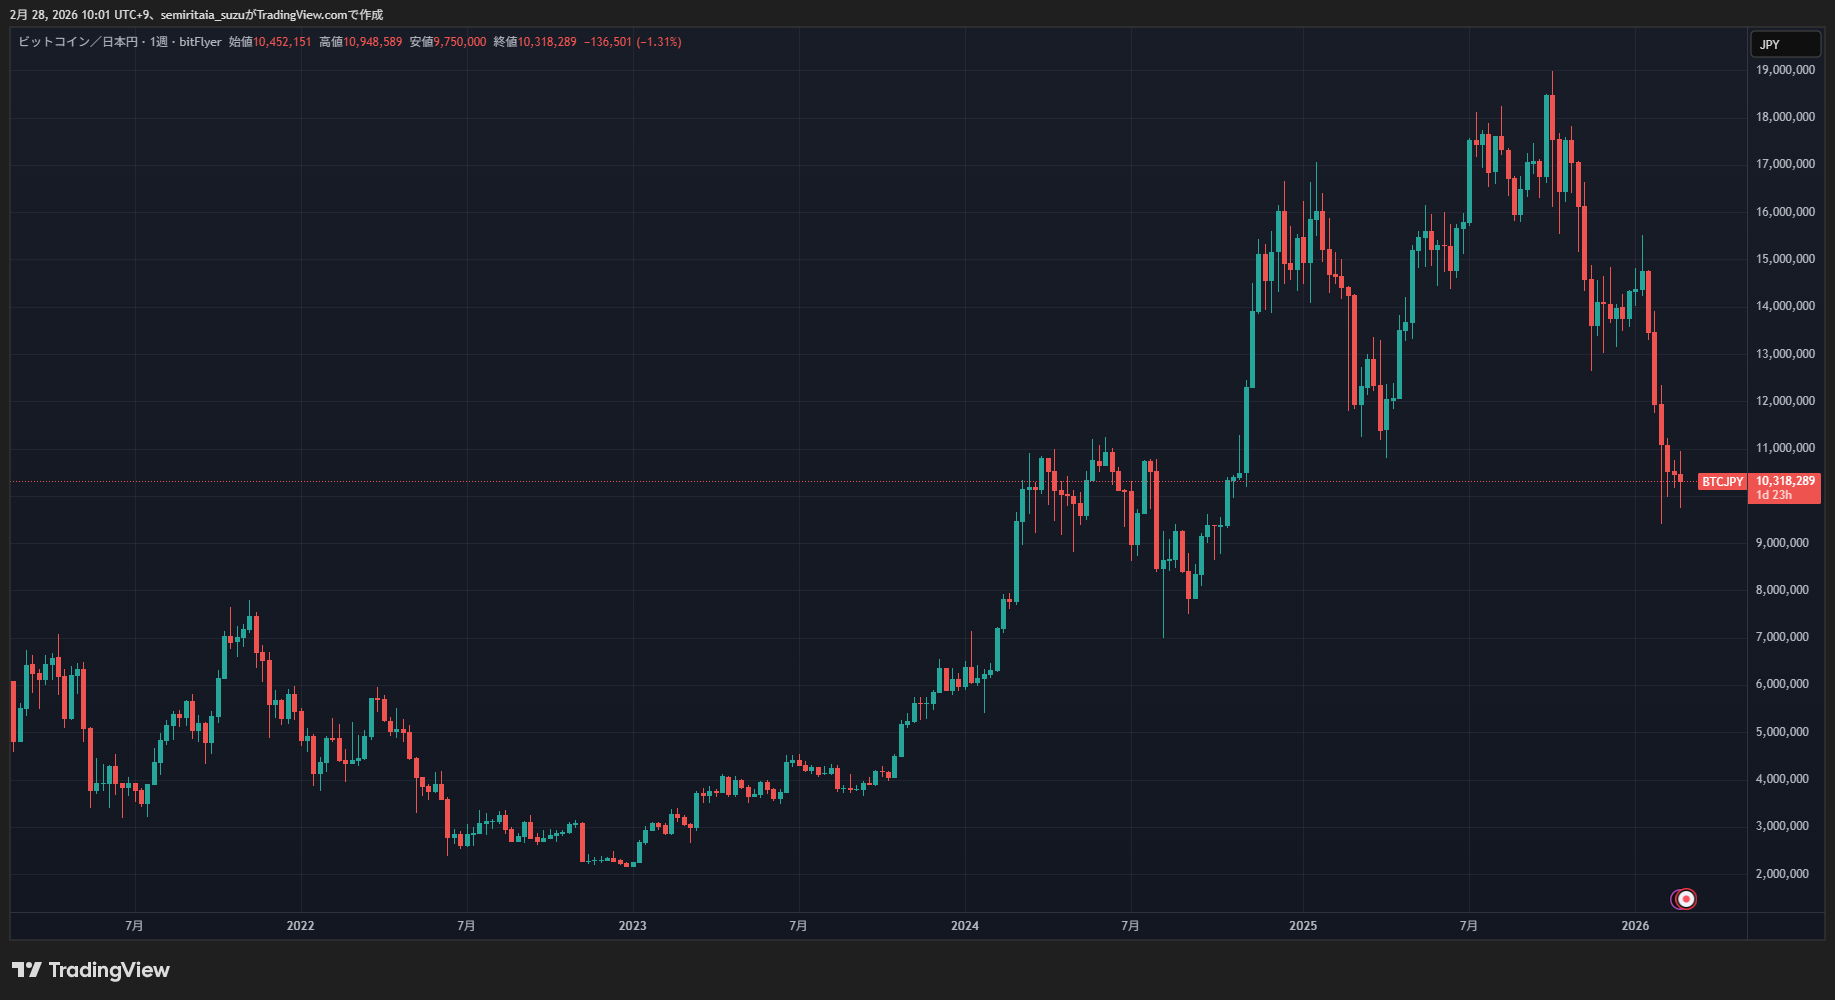Click the high price value 10,948,589
Screen dimensions: 1835x1000
(372, 42)
